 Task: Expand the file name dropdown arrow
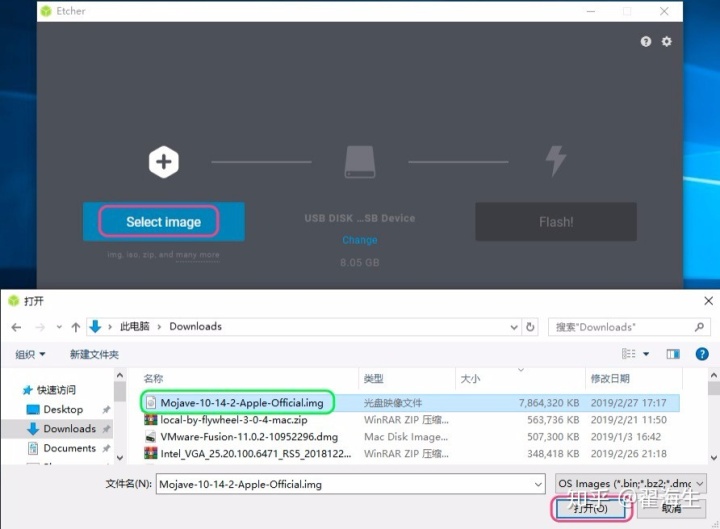click(538, 484)
